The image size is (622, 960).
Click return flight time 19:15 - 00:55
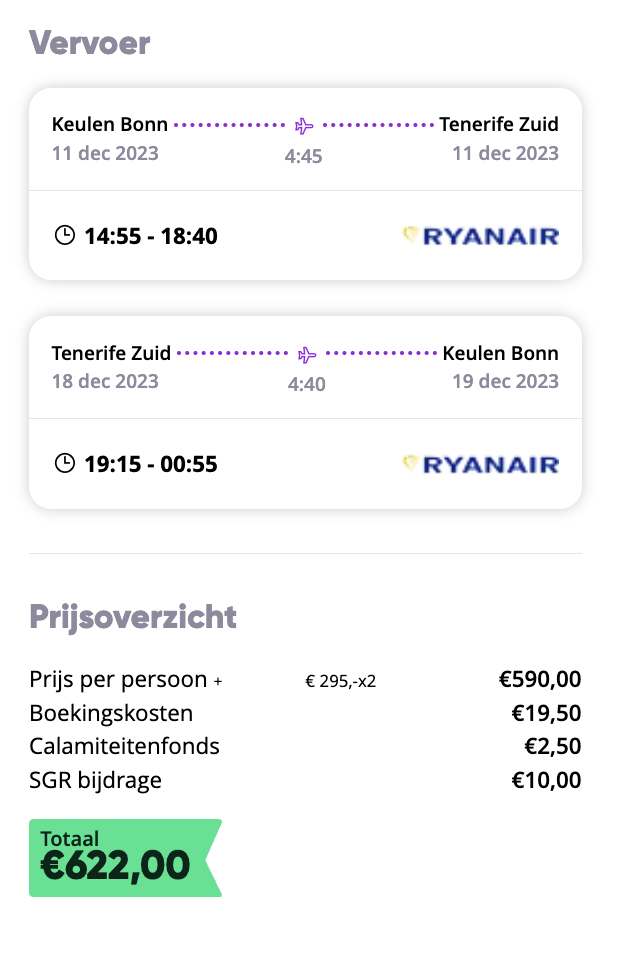point(151,464)
